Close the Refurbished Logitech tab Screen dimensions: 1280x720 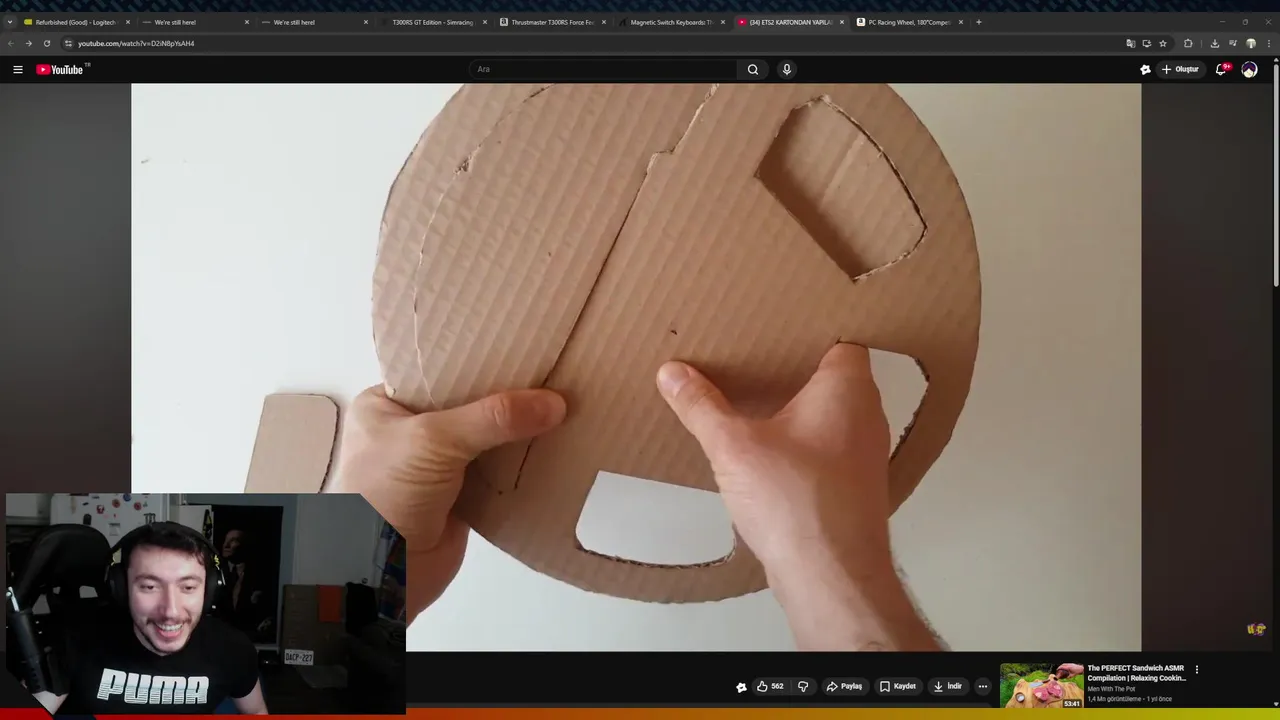coord(128,22)
